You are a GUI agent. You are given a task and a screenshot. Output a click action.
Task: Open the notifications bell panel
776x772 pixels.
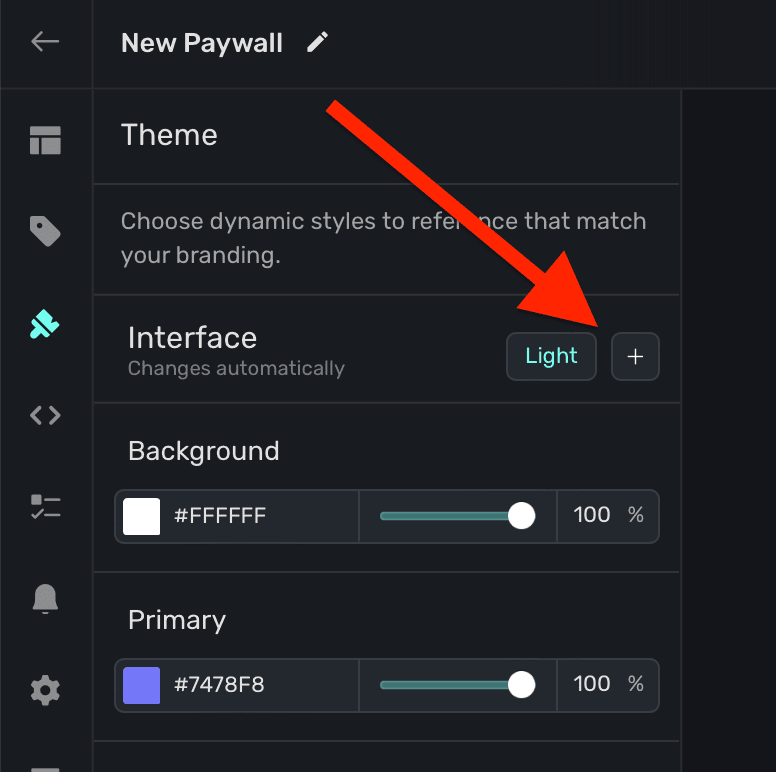pyautogui.click(x=45, y=598)
